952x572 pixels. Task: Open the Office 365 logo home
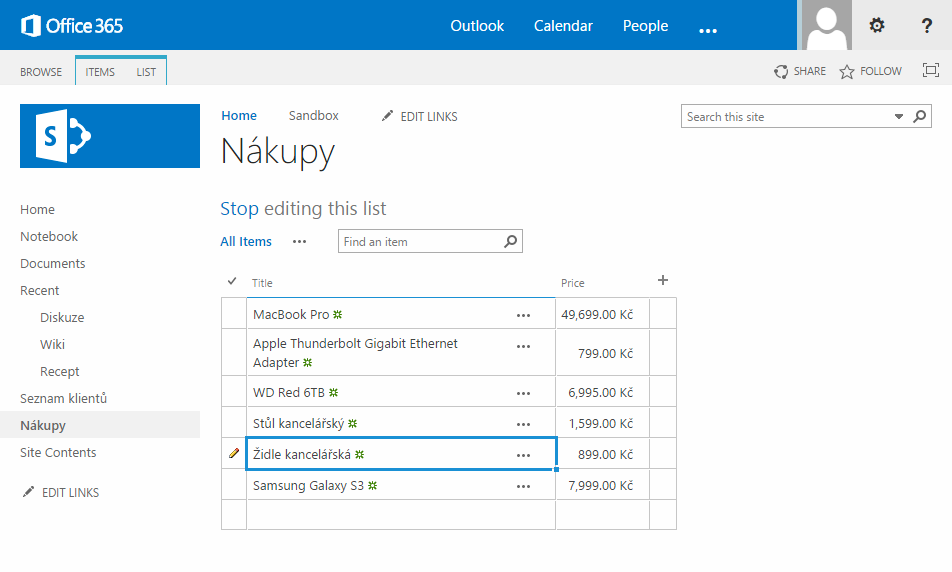coord(72,26)
